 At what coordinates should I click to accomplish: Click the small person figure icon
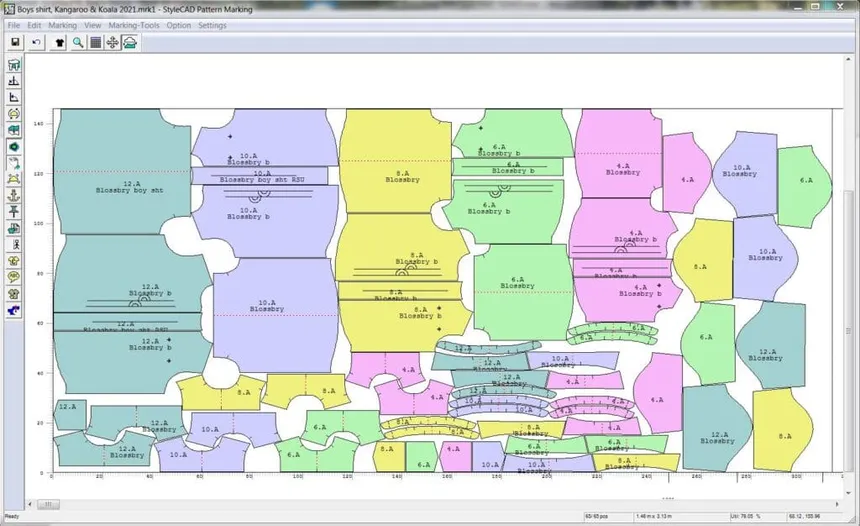(14, 244)
